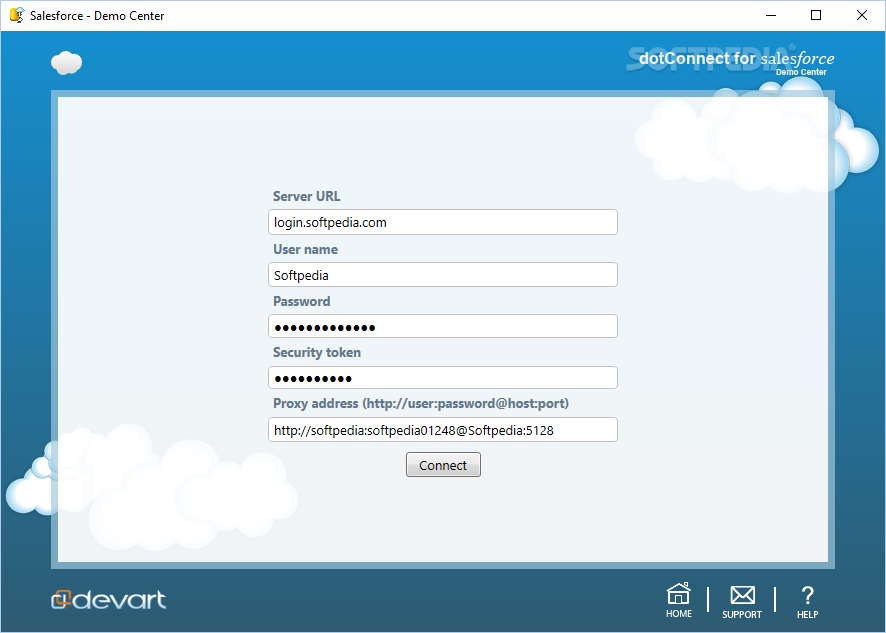Minimize the Salesforce Demo Center window

click(x=771, y=15)
